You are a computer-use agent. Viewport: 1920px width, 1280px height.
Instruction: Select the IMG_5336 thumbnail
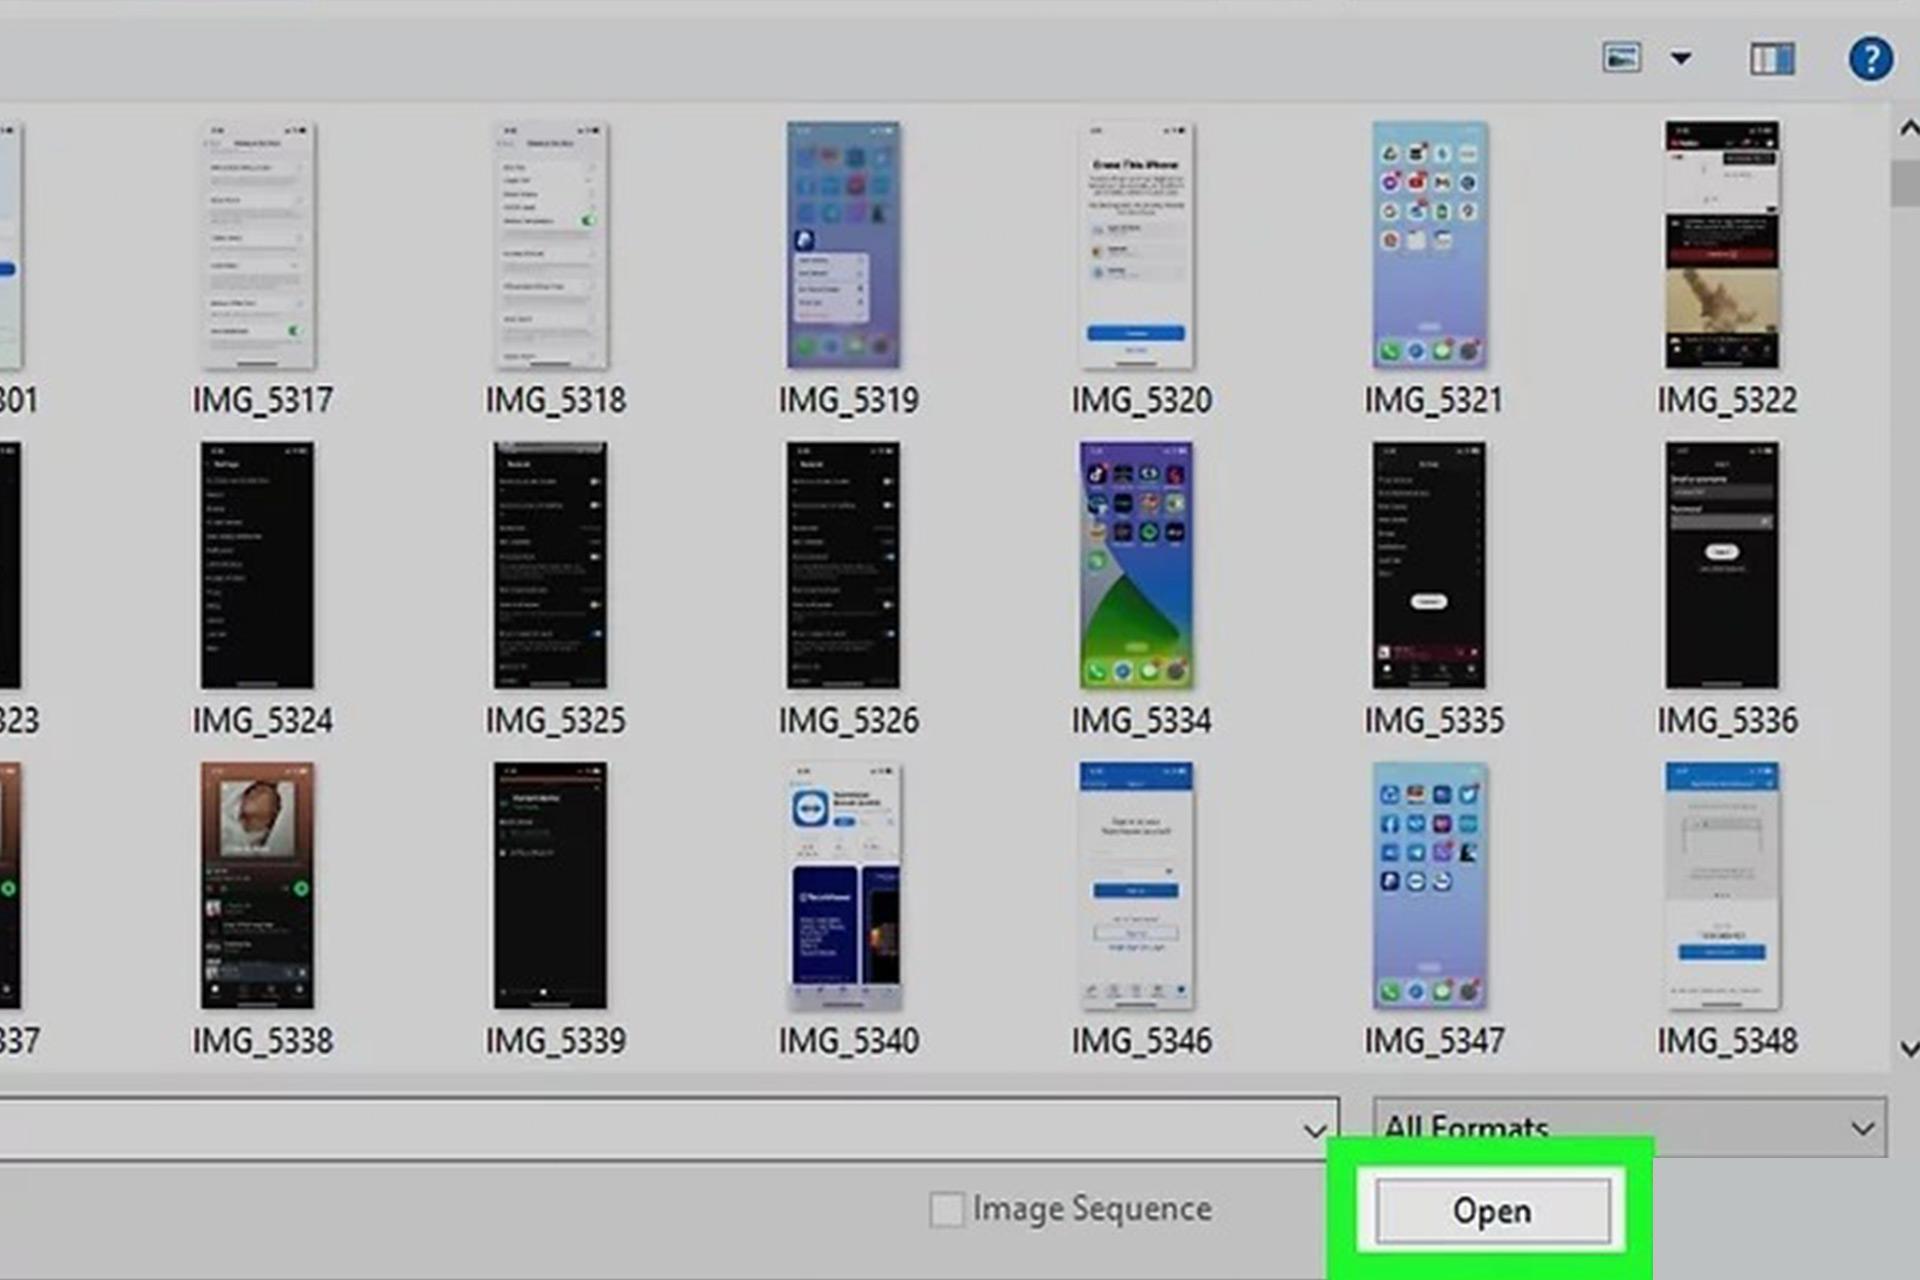coord(1723,565)
